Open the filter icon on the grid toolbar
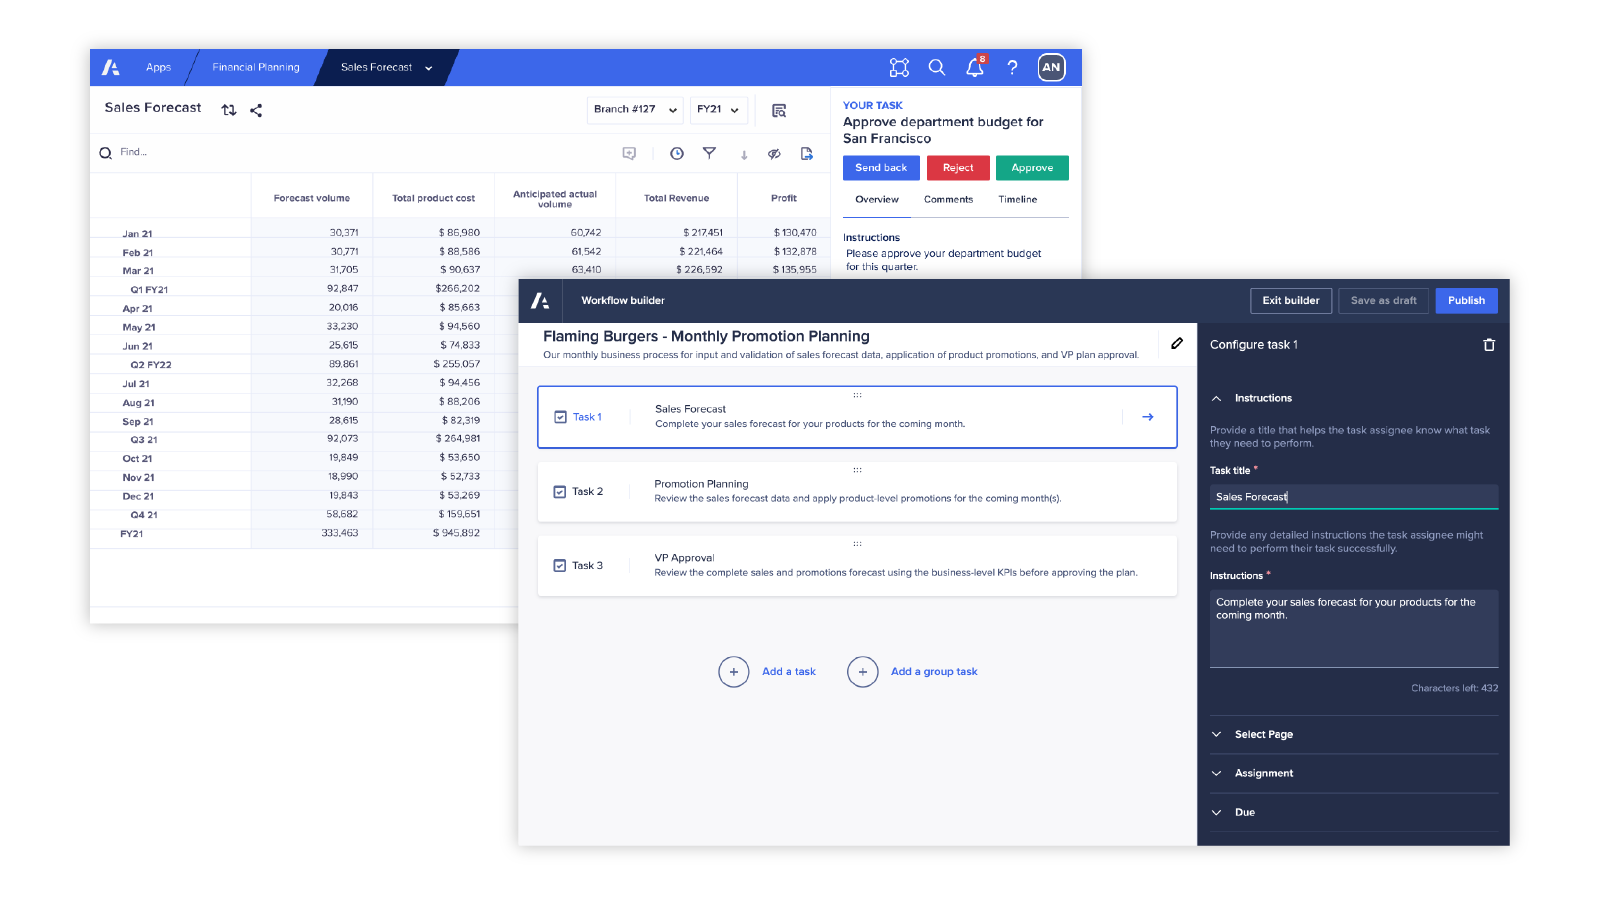 (710, 153)
